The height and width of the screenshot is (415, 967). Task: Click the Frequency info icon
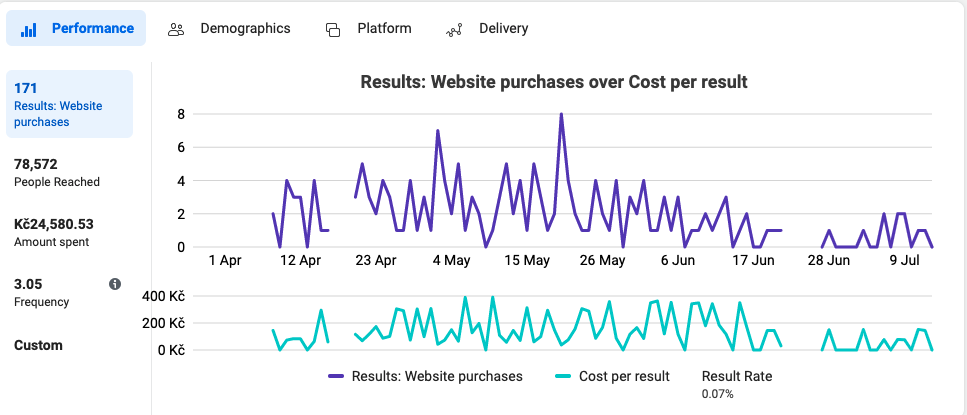pyautogui.click(x=115, y=284)
